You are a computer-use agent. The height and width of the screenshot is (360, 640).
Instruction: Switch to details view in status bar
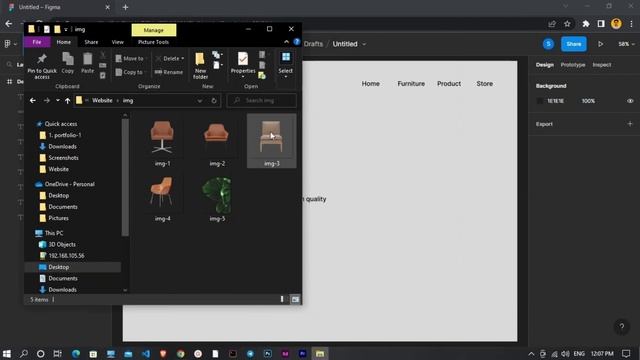(x=282, y=300)
